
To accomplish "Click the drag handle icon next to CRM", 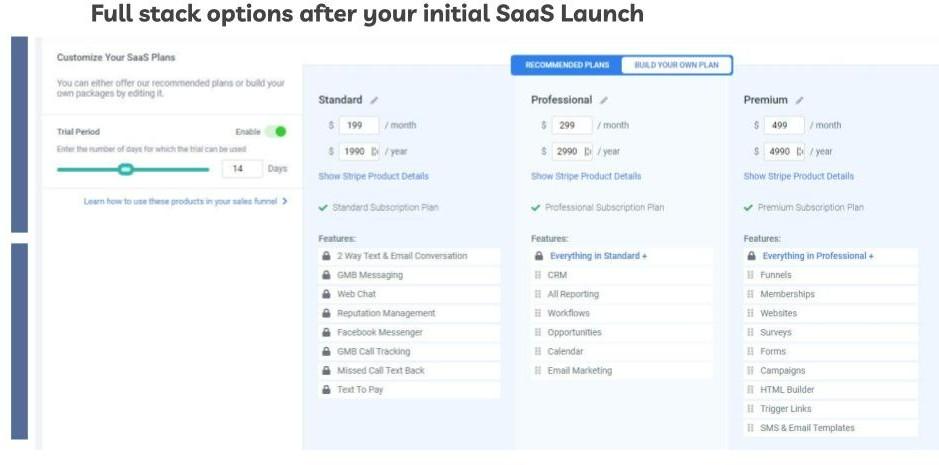I will (538, 275).
